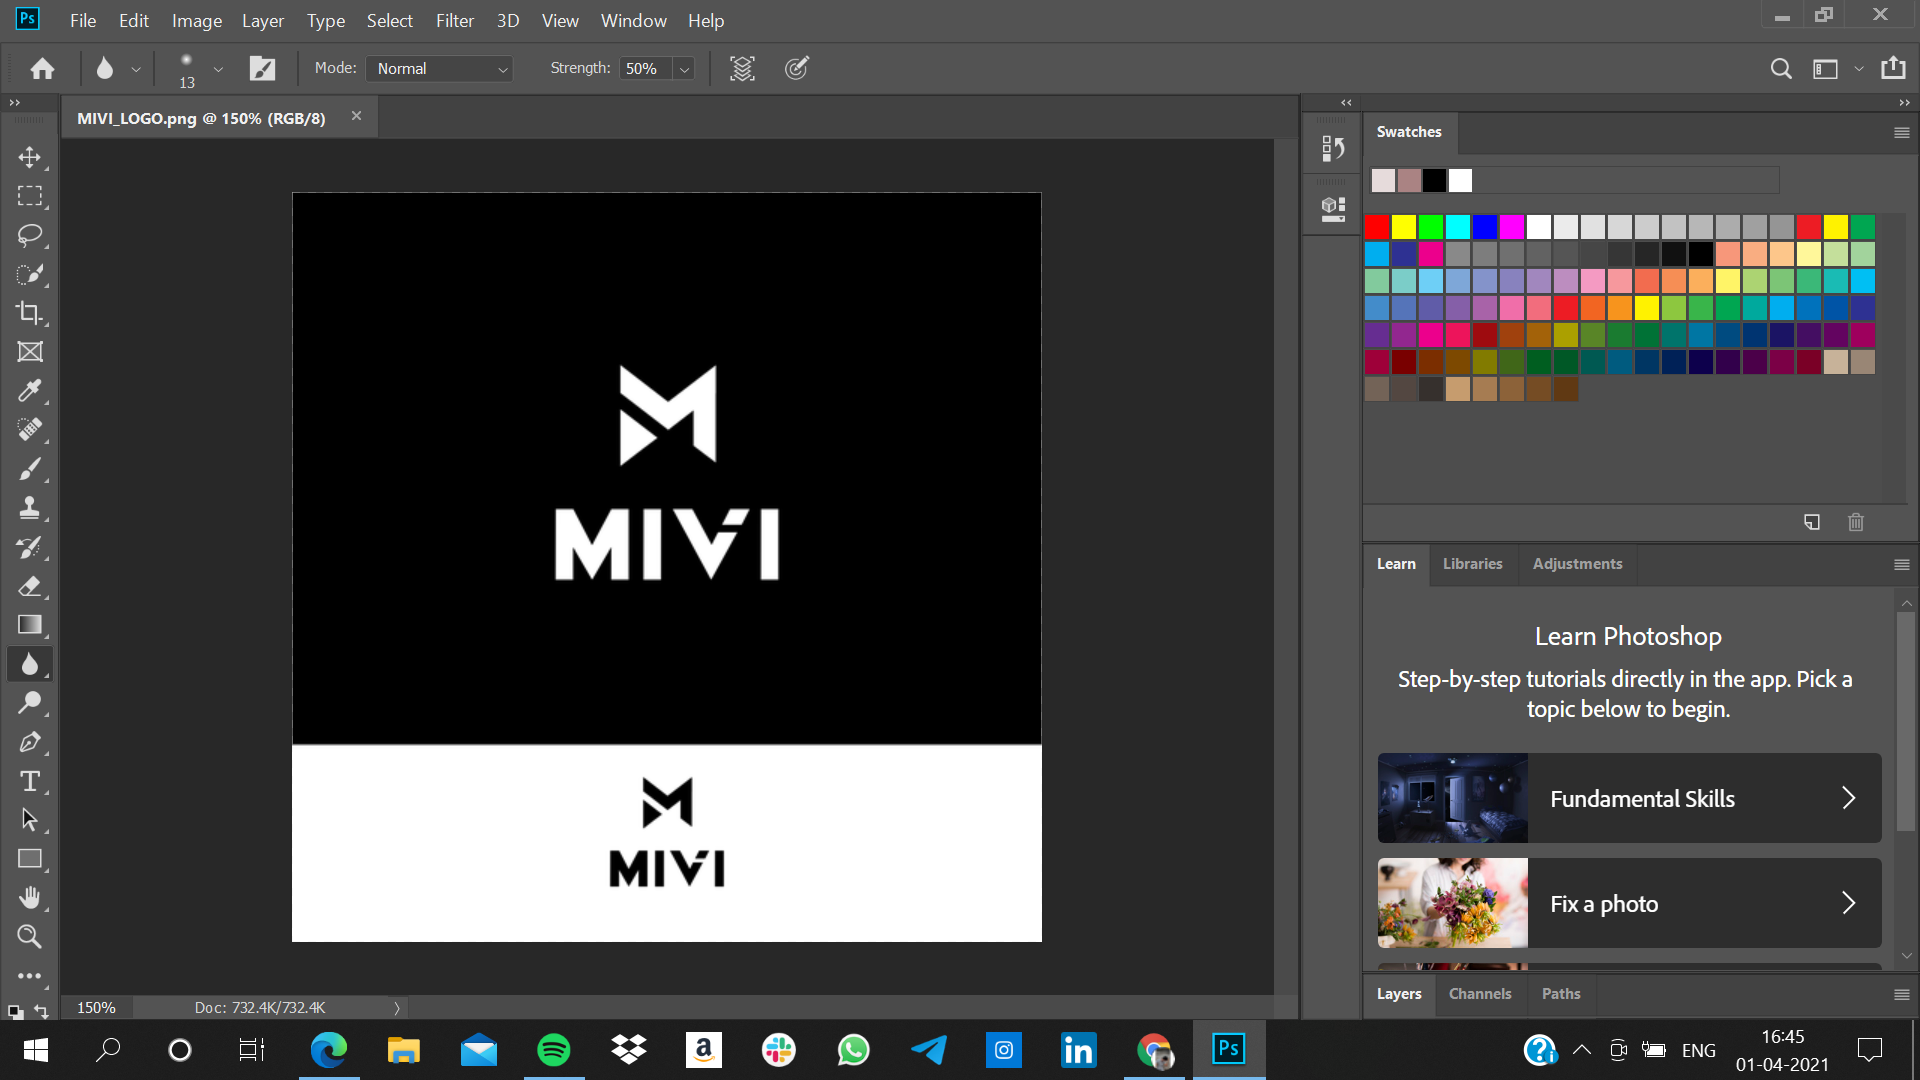Viewport: 1920px width, 1080px height.
Task: Open the brush preset picker arrow
Action: coord(218,69)
